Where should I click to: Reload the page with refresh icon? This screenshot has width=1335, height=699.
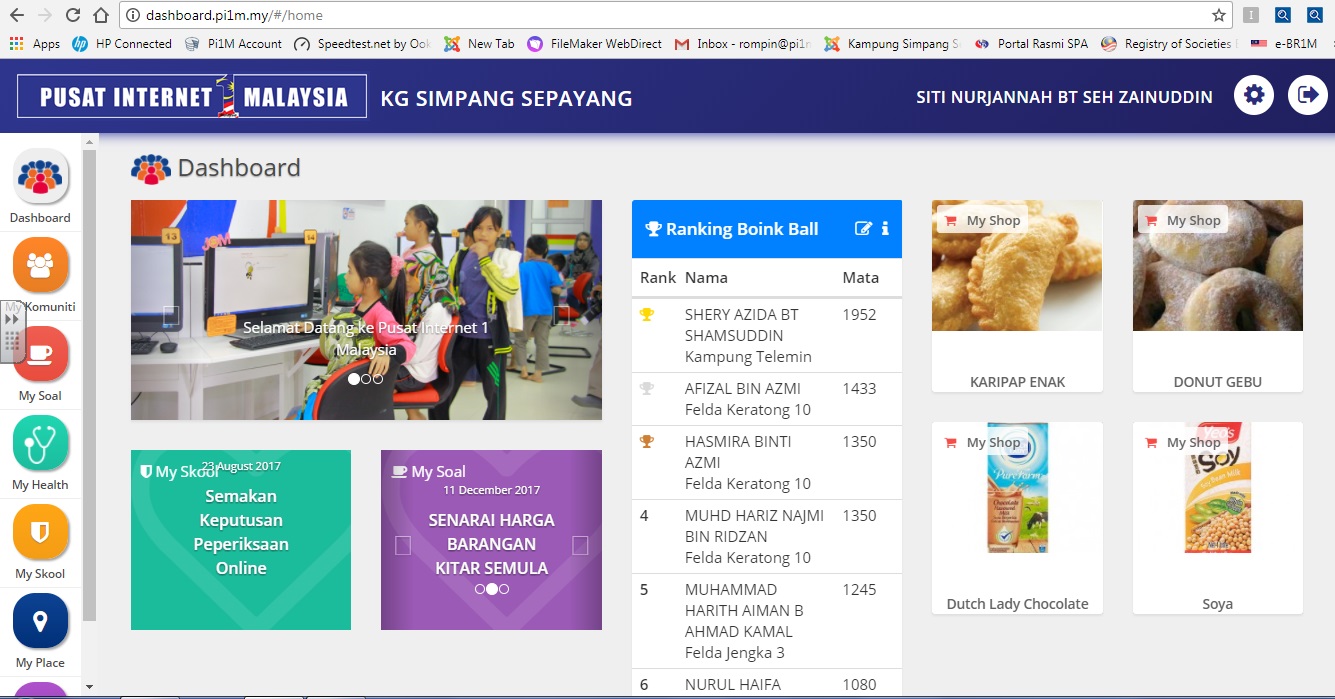[x=72, y=15]
